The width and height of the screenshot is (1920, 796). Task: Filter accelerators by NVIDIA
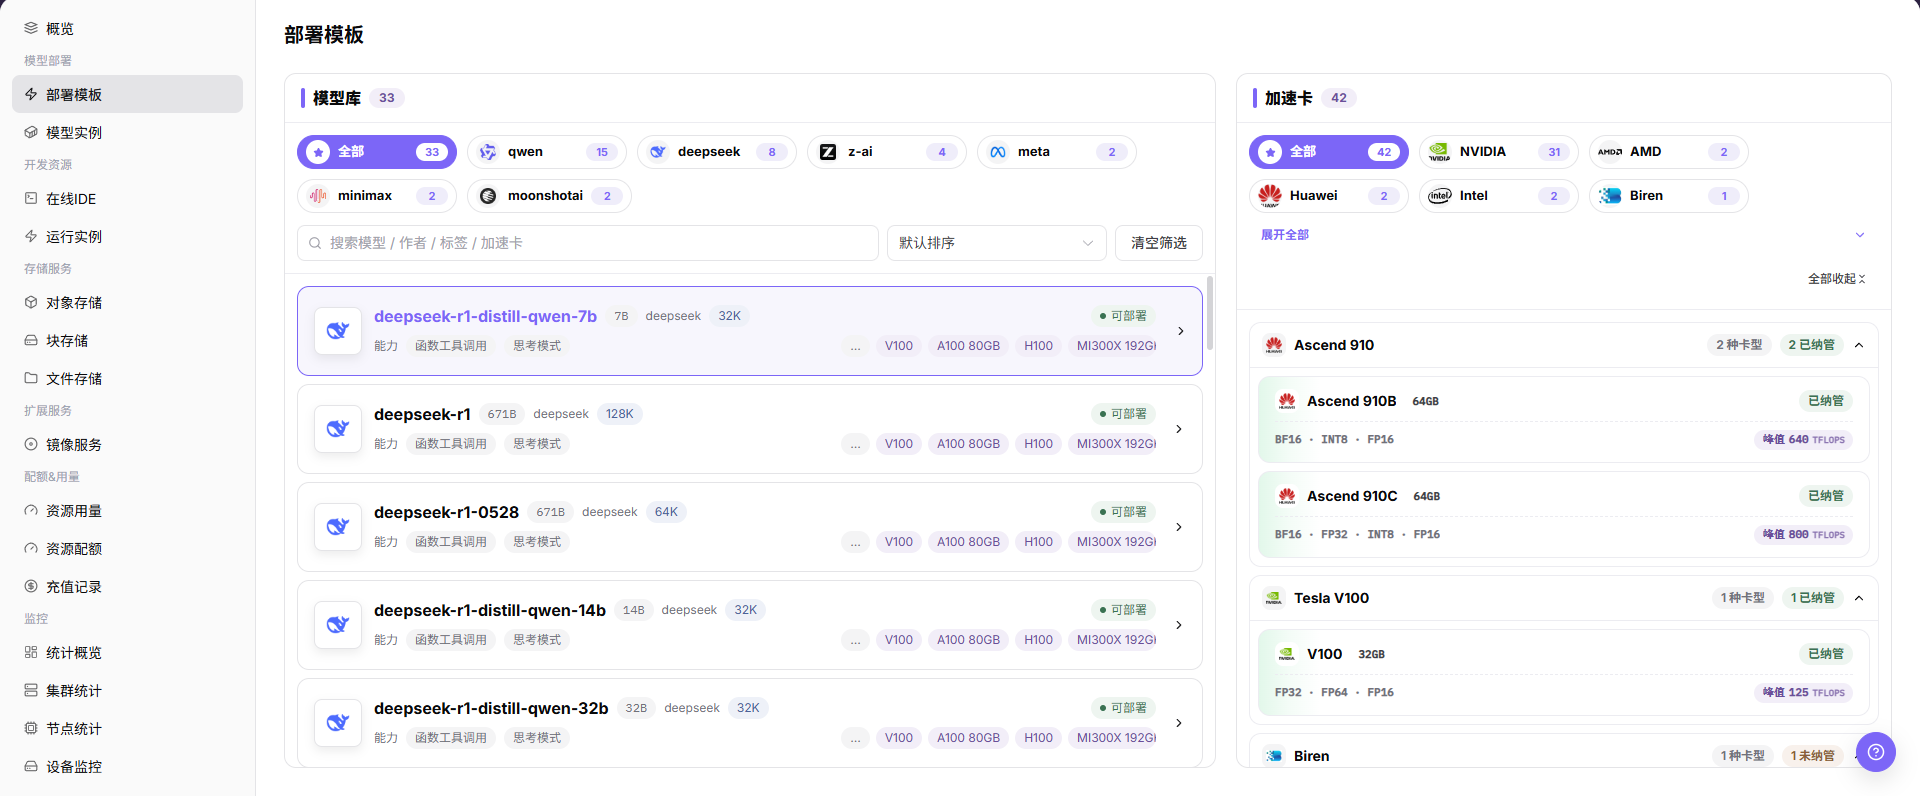[x=1499, y=152]
